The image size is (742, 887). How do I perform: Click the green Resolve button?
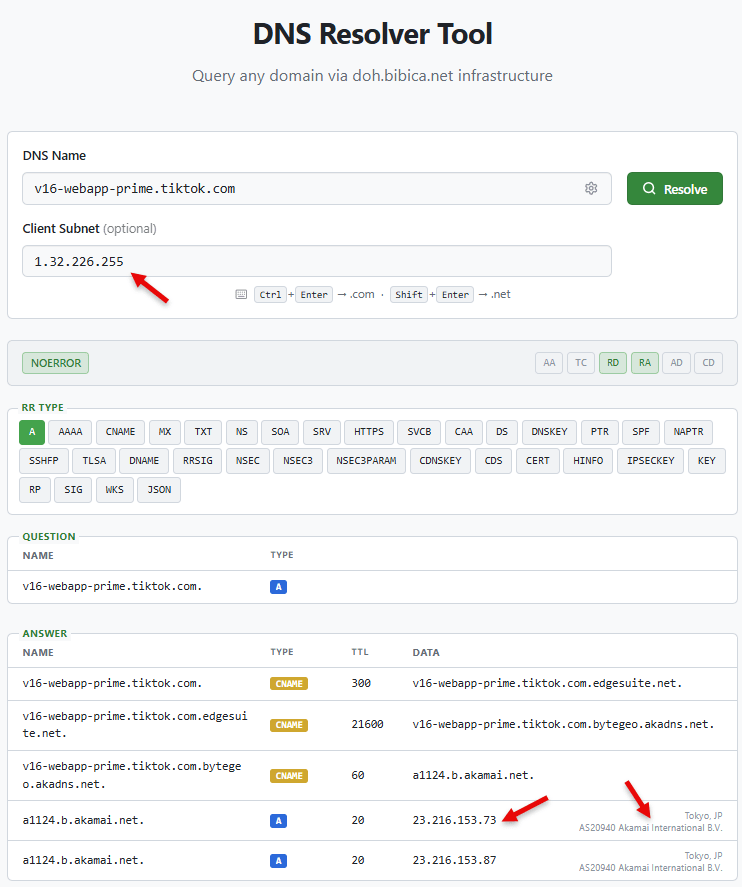[675, 188]
